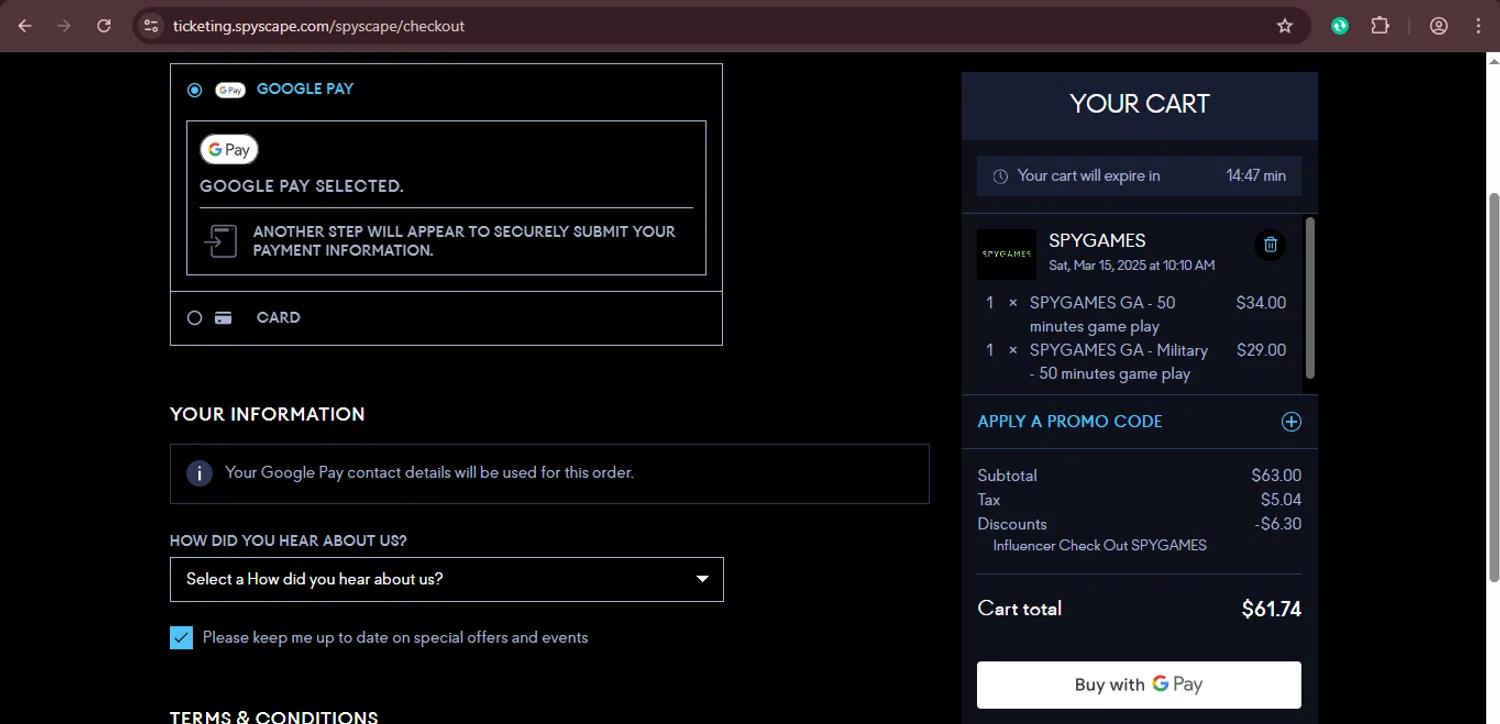Click the Tax $5.04 value
Image resolution: width=1500 pixels, height=724 pixels.
click(x=1281, y=500)
